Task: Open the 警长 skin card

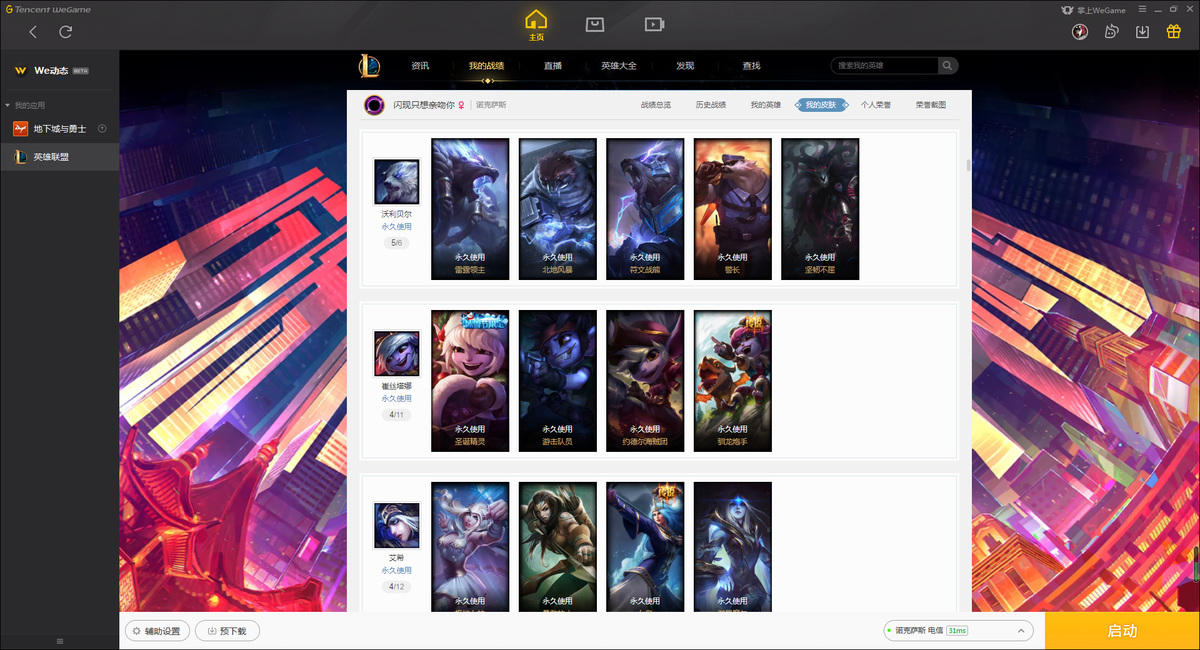Action: (x=733, y=209)
